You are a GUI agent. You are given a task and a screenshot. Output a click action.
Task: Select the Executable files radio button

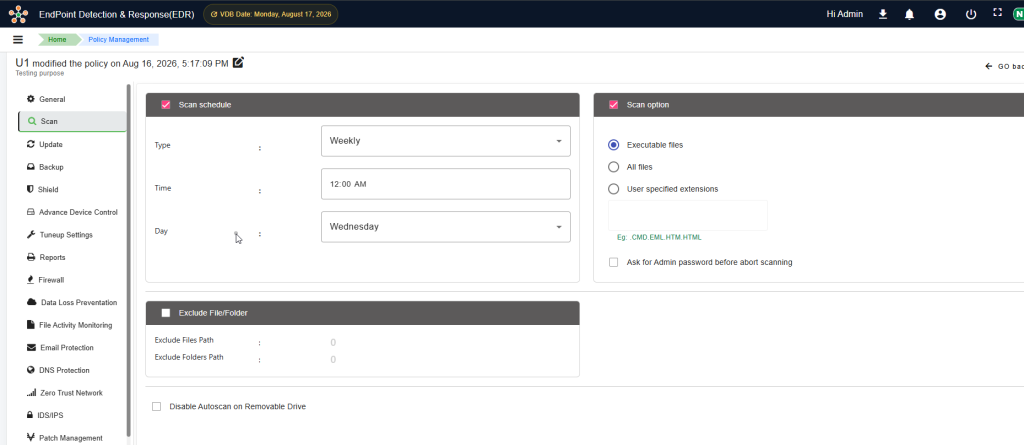(x=613, y=145)
